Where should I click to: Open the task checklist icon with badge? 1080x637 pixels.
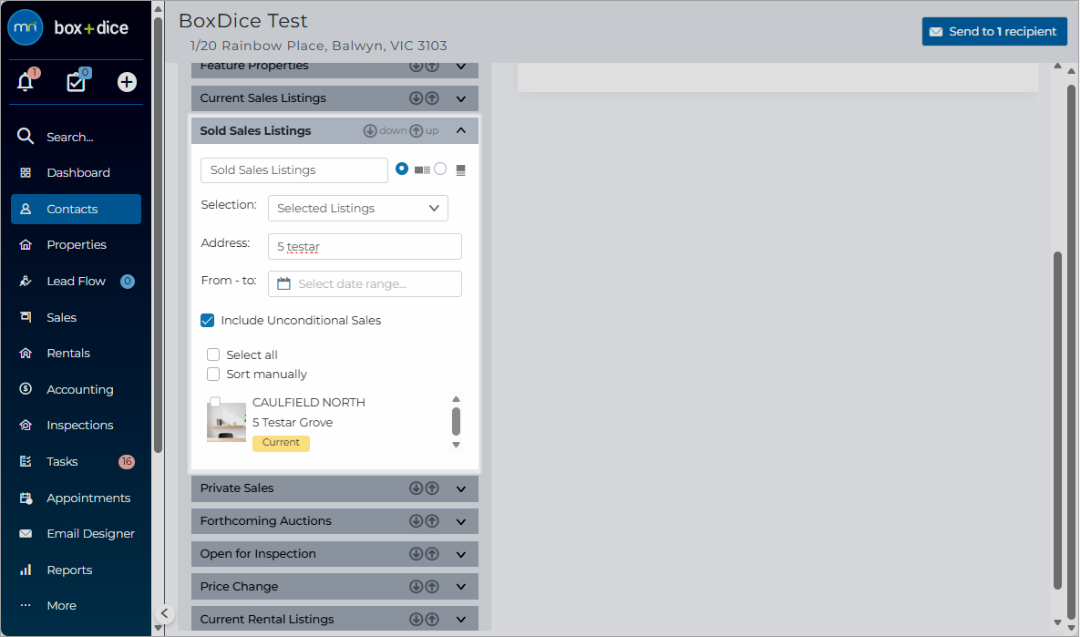pyautogui.click(x=76, y=82)
